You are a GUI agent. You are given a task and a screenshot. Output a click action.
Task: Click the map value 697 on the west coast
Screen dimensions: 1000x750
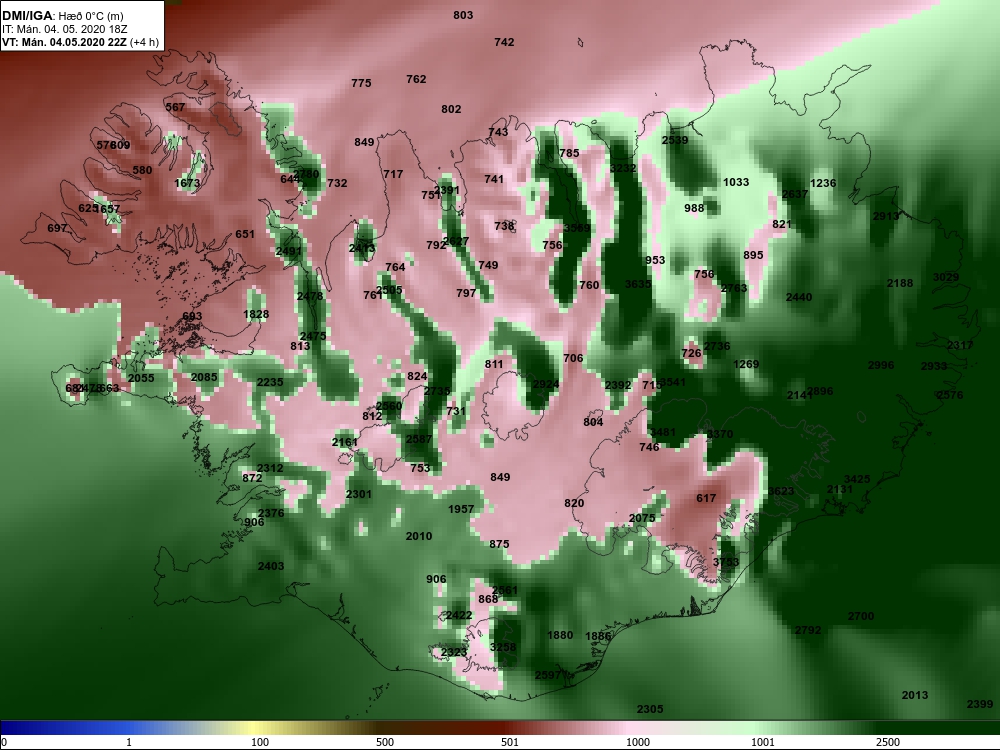pos(57,228)
